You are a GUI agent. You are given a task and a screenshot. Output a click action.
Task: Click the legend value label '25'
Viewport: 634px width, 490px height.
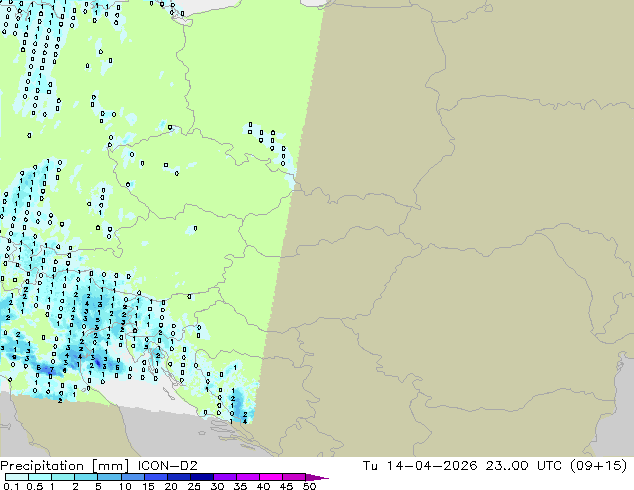click(x=194, y=486)
